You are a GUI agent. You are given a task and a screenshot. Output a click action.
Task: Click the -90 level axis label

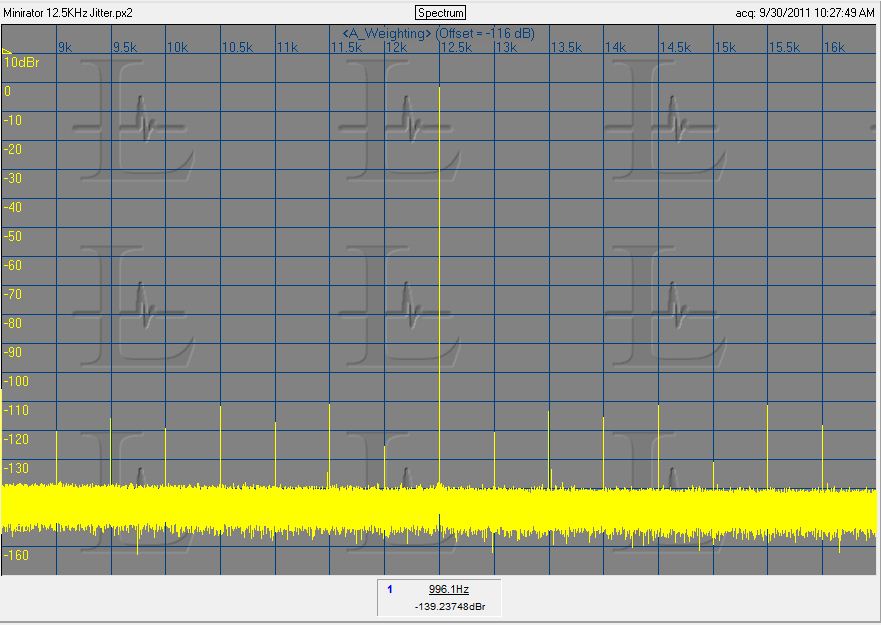coord(13,352)
